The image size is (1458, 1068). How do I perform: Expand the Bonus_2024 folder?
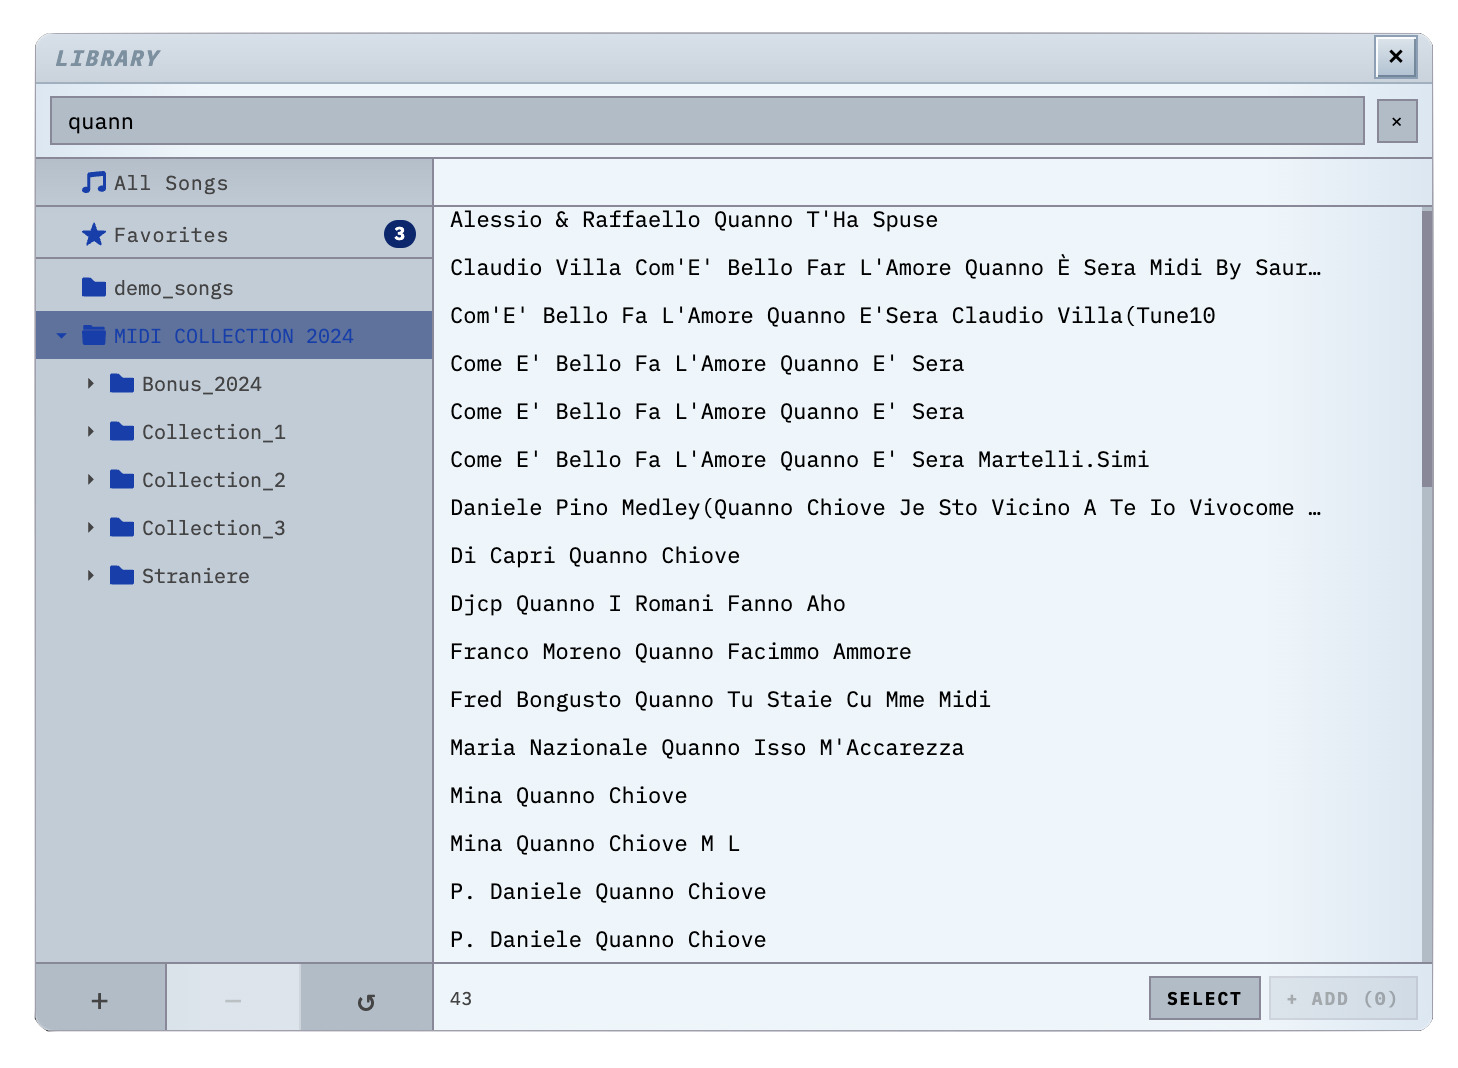point(90,383)
